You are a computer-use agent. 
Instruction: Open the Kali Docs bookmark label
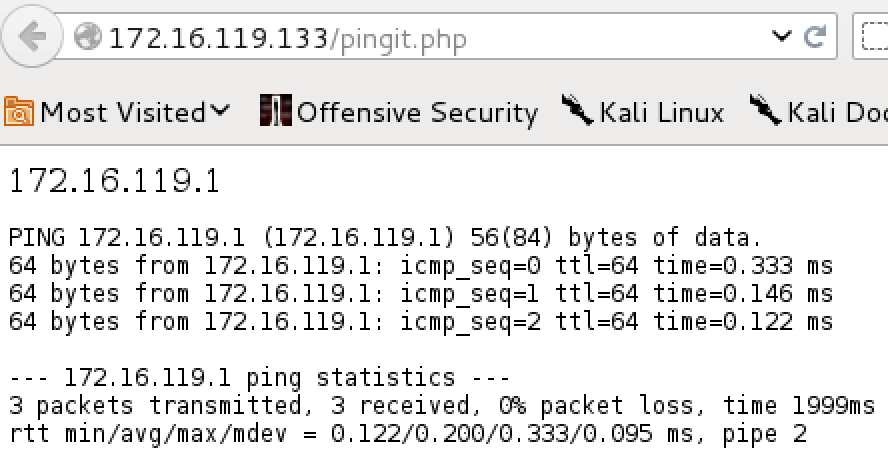[838, 112]
